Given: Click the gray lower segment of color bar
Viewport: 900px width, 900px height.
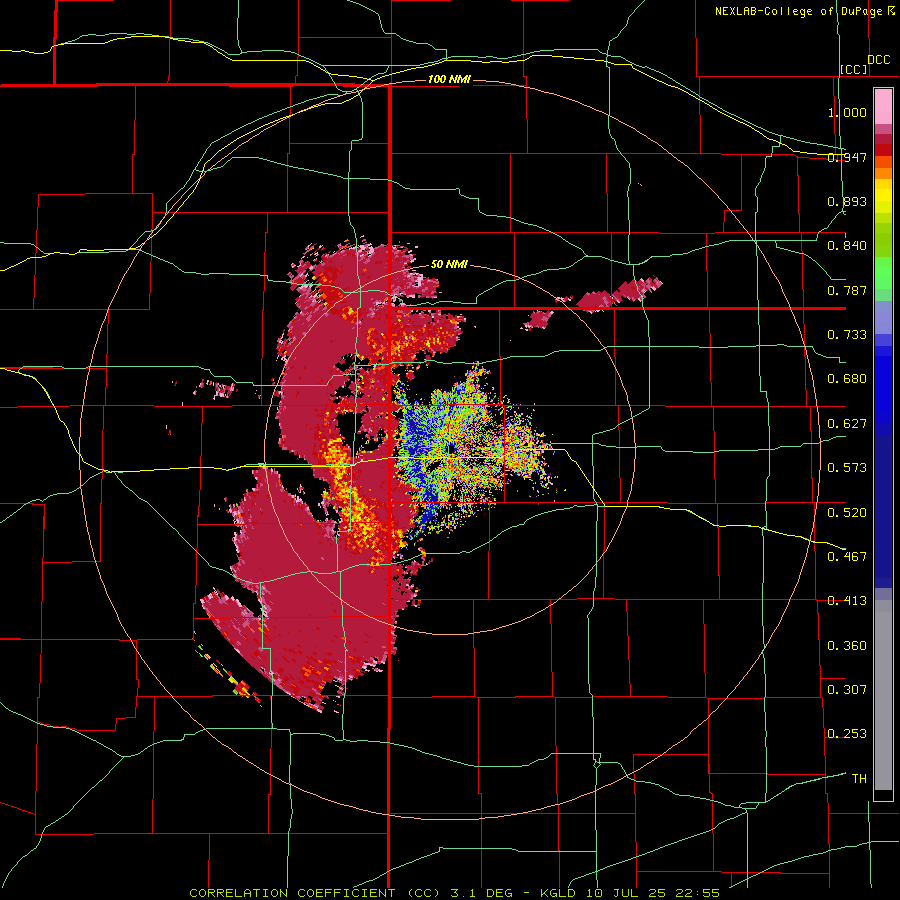Looking at the screenshot, I should [x=883, y=695].
